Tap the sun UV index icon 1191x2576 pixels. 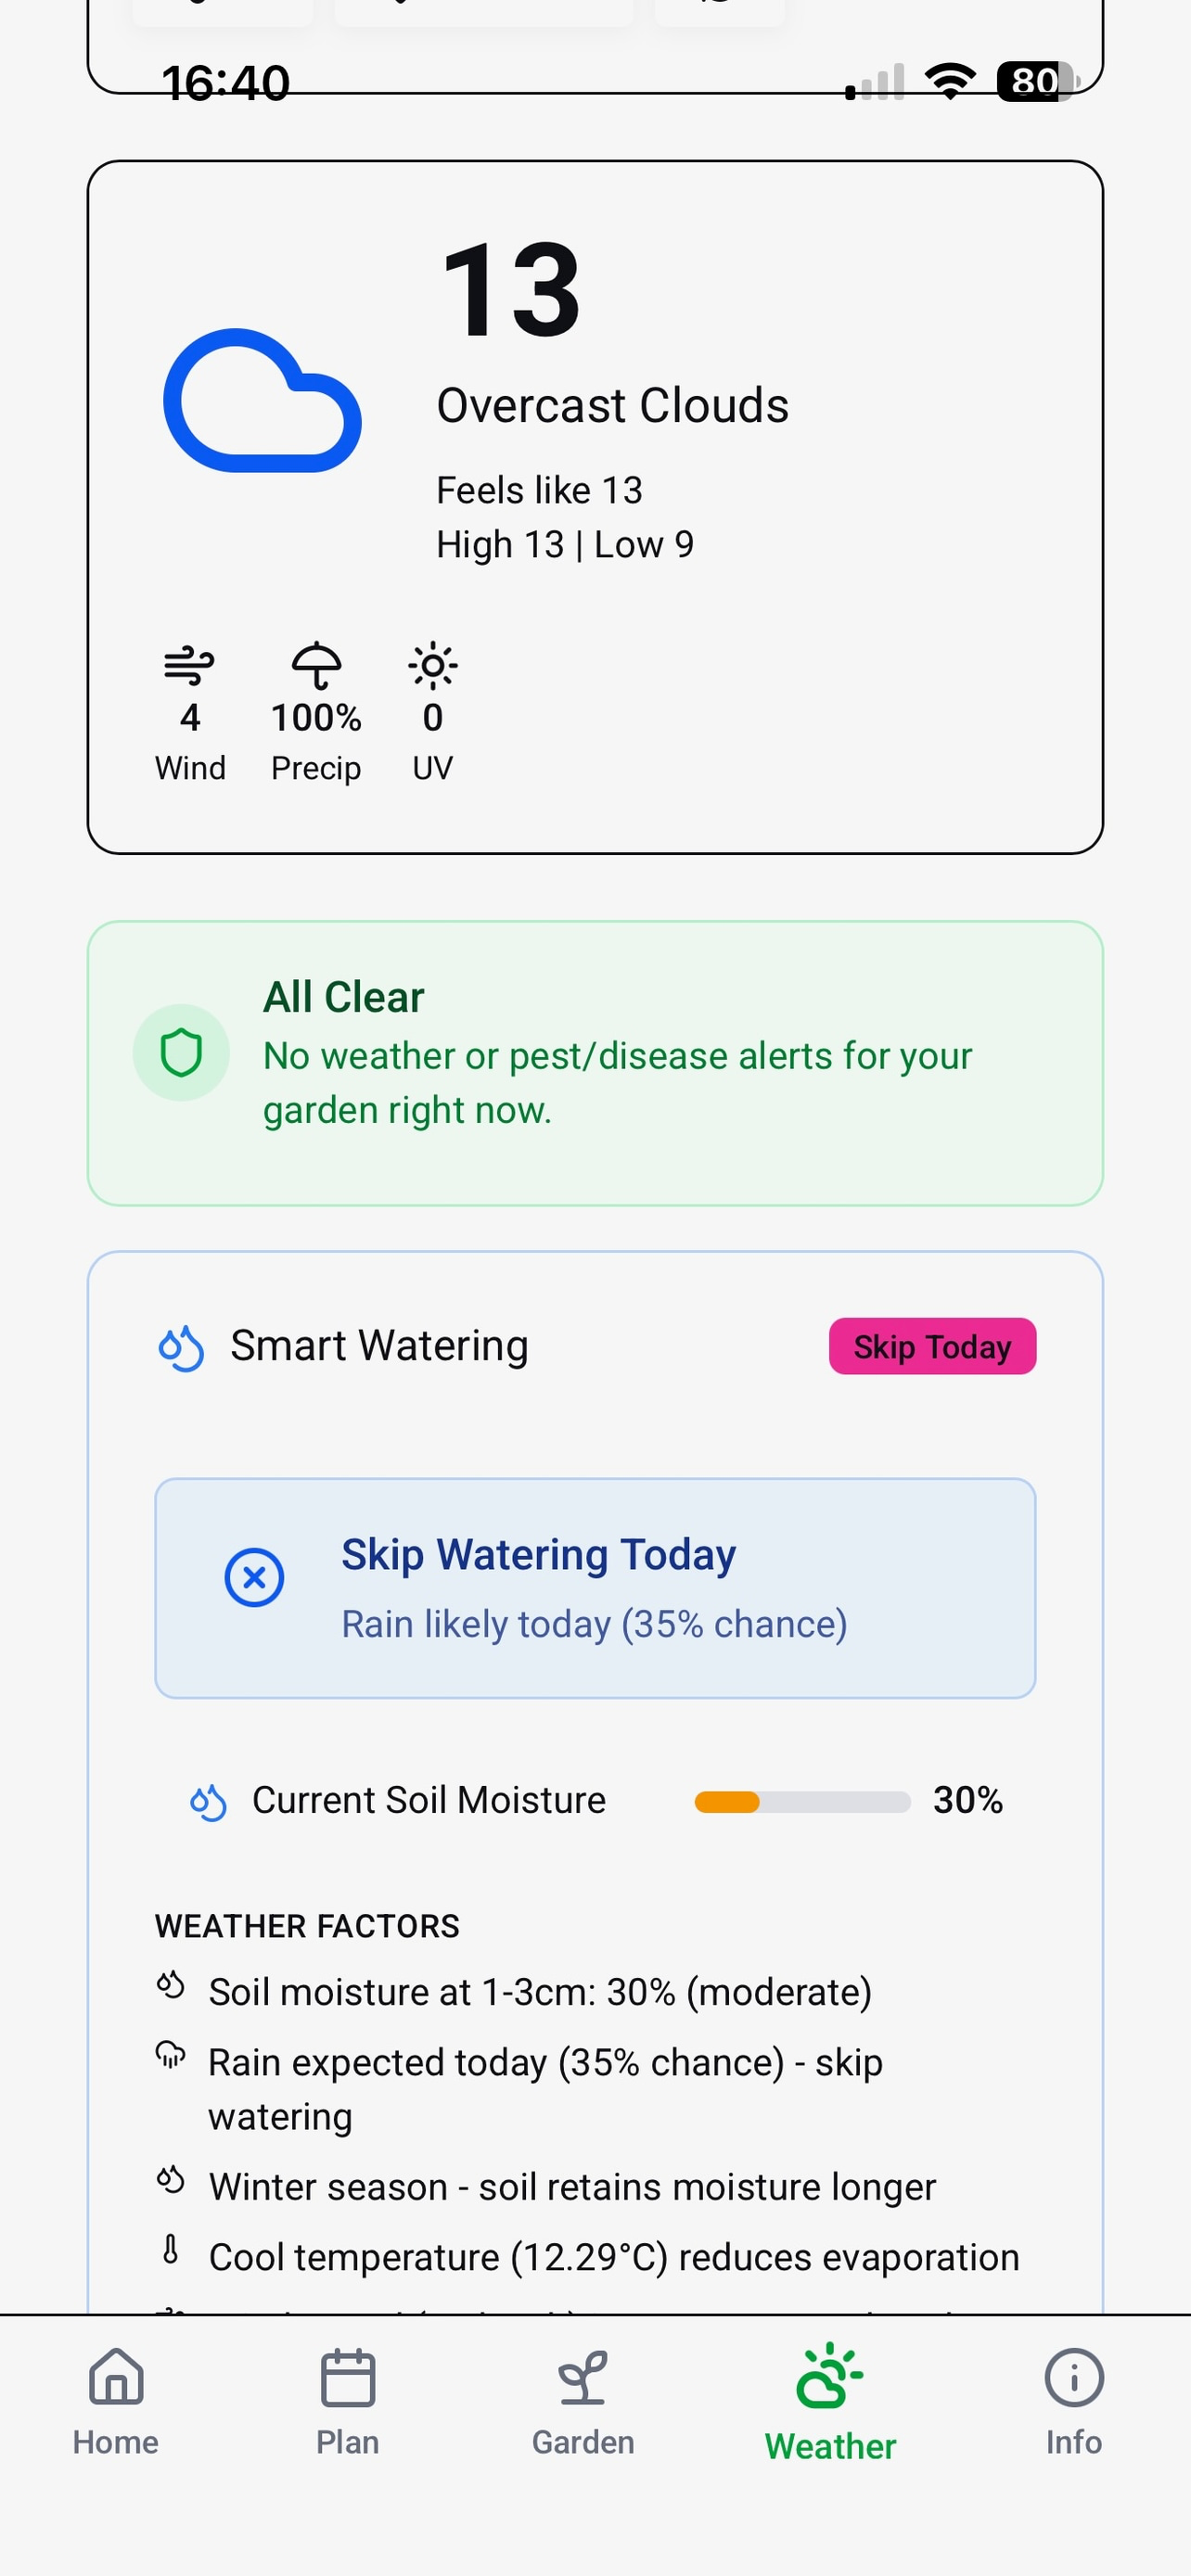[x=433, y=666]
